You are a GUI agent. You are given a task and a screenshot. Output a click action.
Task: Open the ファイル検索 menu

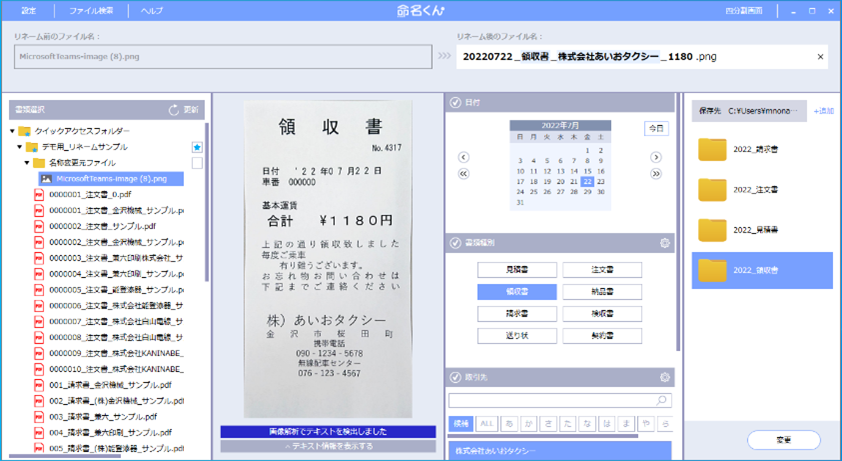90,10
